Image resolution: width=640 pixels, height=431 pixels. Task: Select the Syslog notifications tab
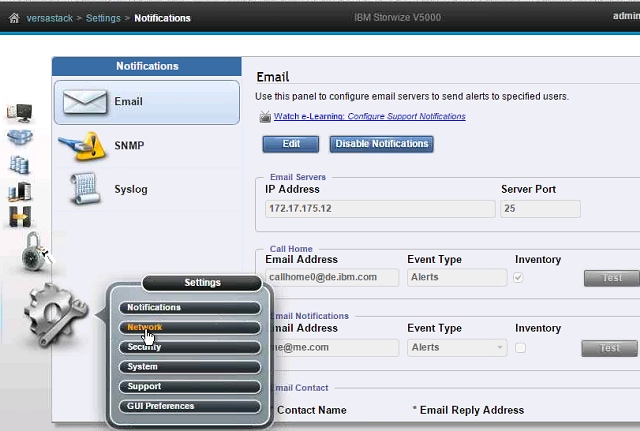147,189
